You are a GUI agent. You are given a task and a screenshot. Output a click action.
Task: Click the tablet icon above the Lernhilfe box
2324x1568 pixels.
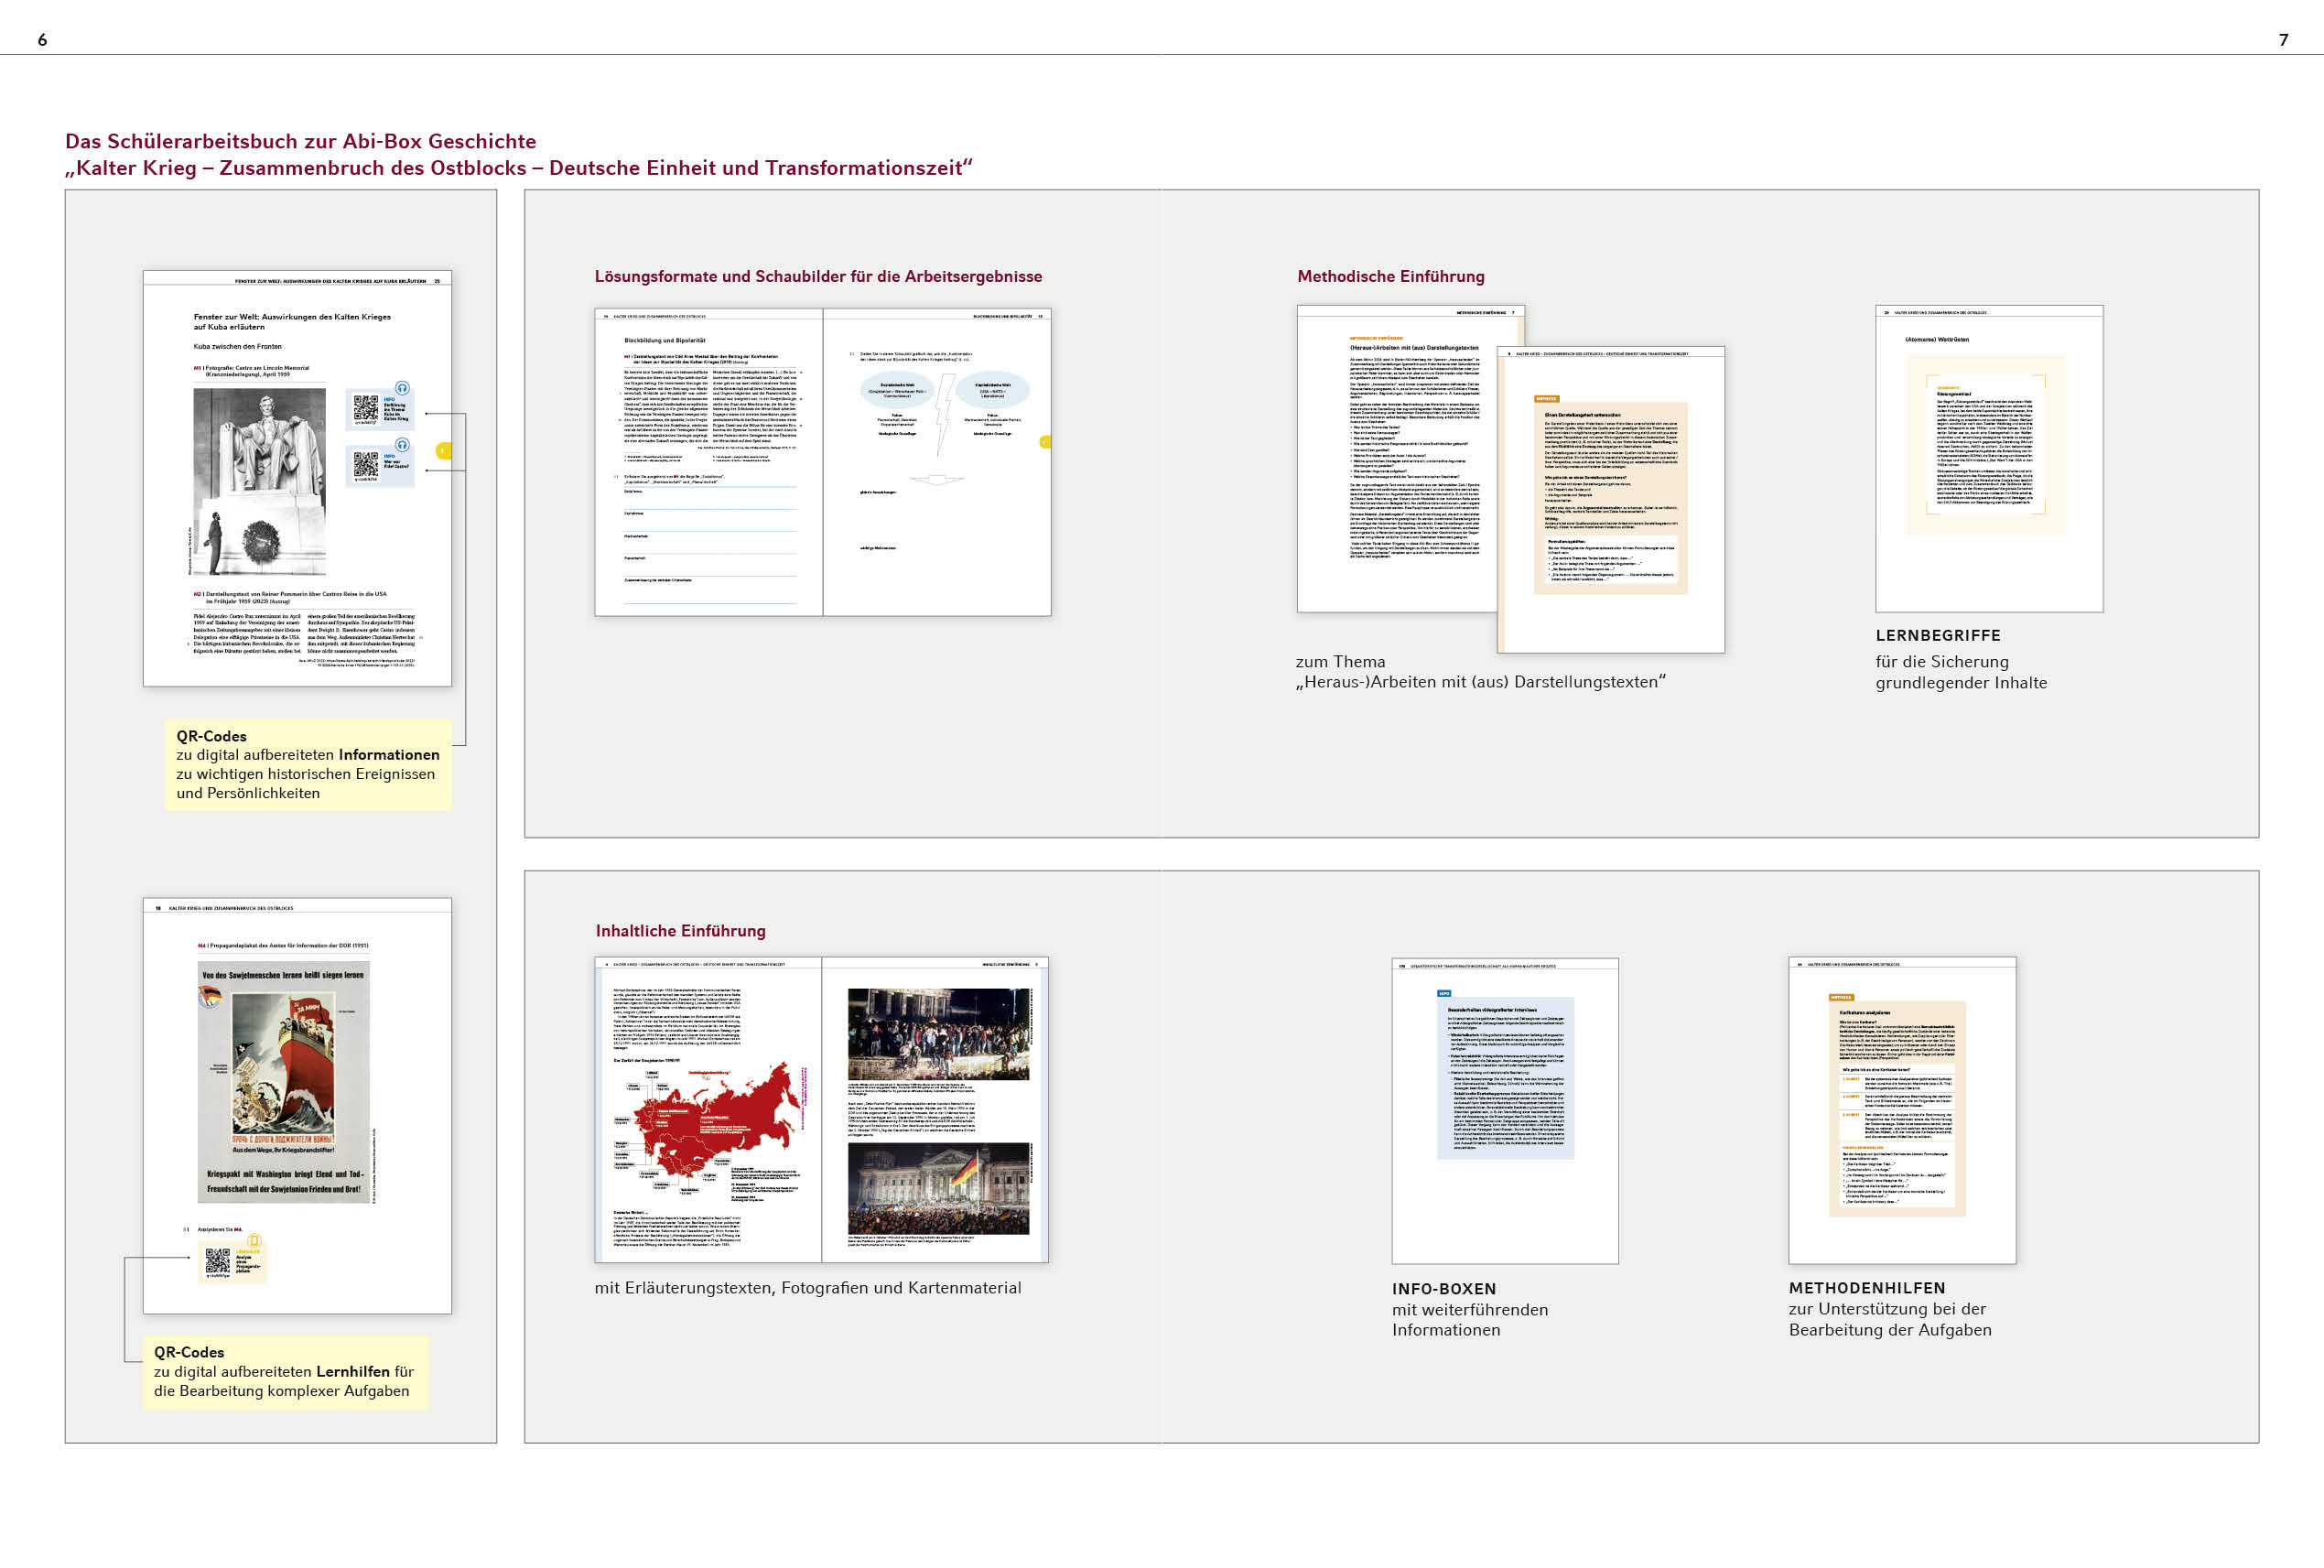pos(254,1241)
